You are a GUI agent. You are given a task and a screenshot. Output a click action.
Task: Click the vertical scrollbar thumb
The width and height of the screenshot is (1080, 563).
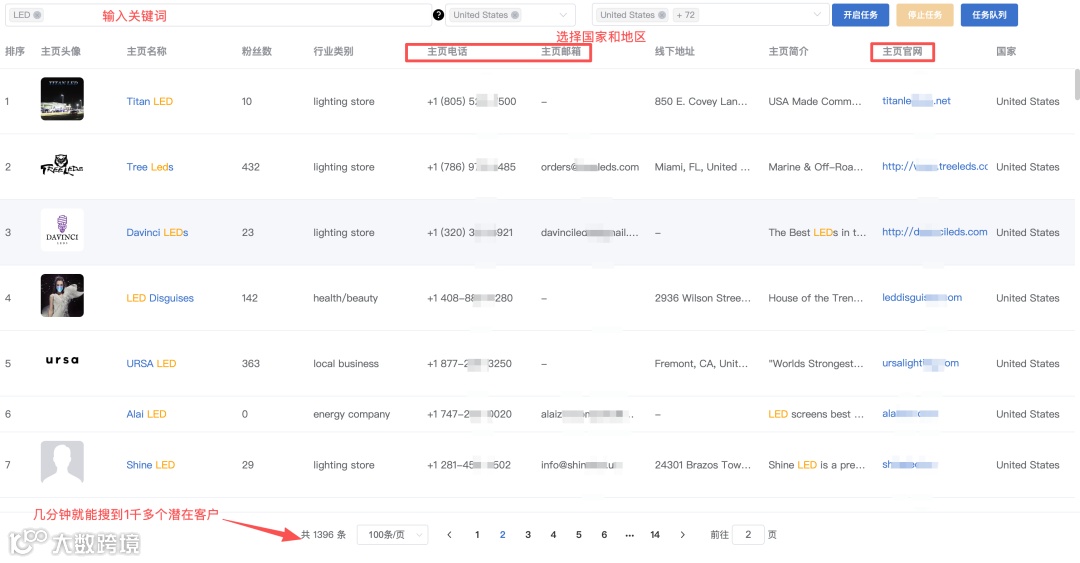(1077, 85)
